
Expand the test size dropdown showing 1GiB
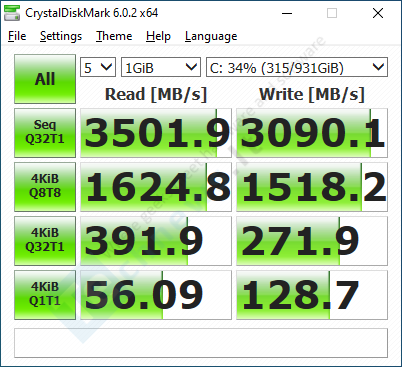click(161, 67)
